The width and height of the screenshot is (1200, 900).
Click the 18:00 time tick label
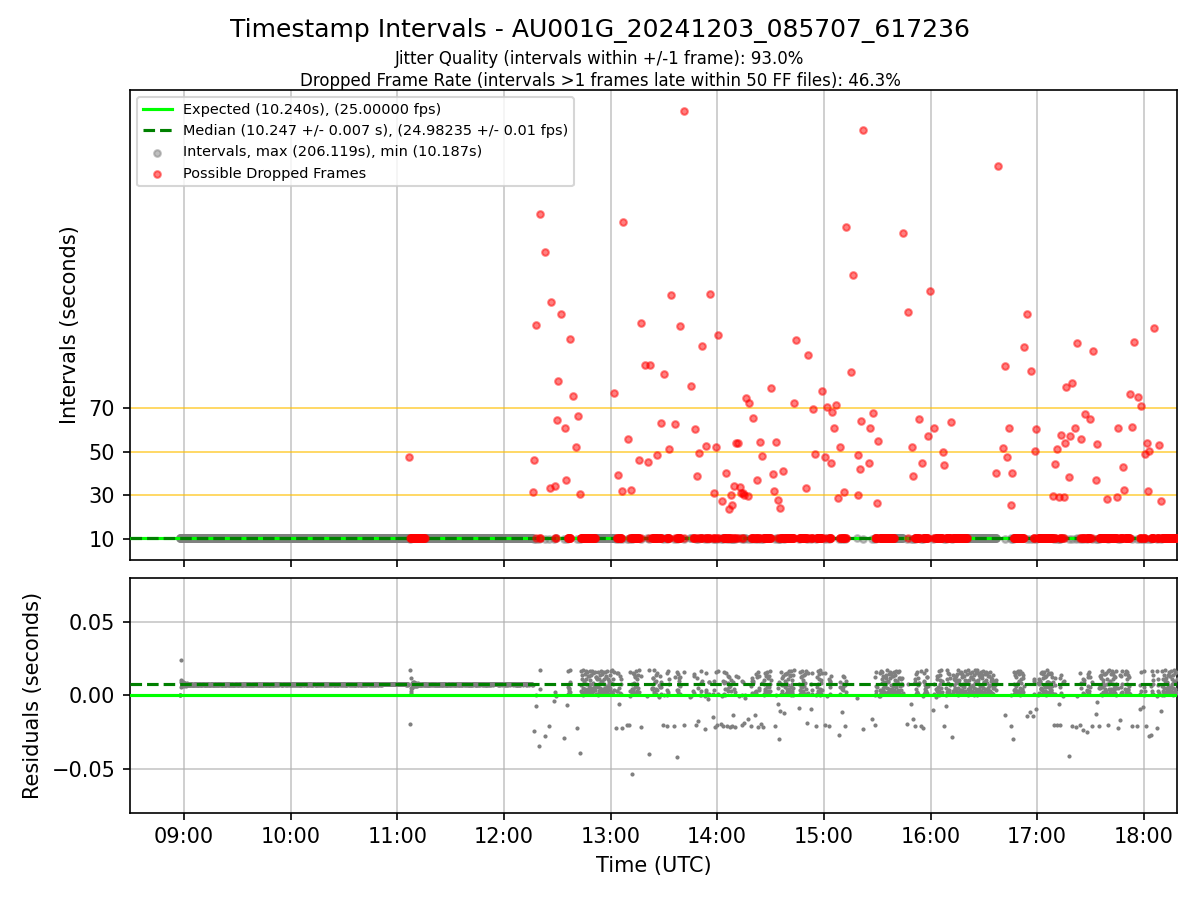click(x=1143, y=835)
